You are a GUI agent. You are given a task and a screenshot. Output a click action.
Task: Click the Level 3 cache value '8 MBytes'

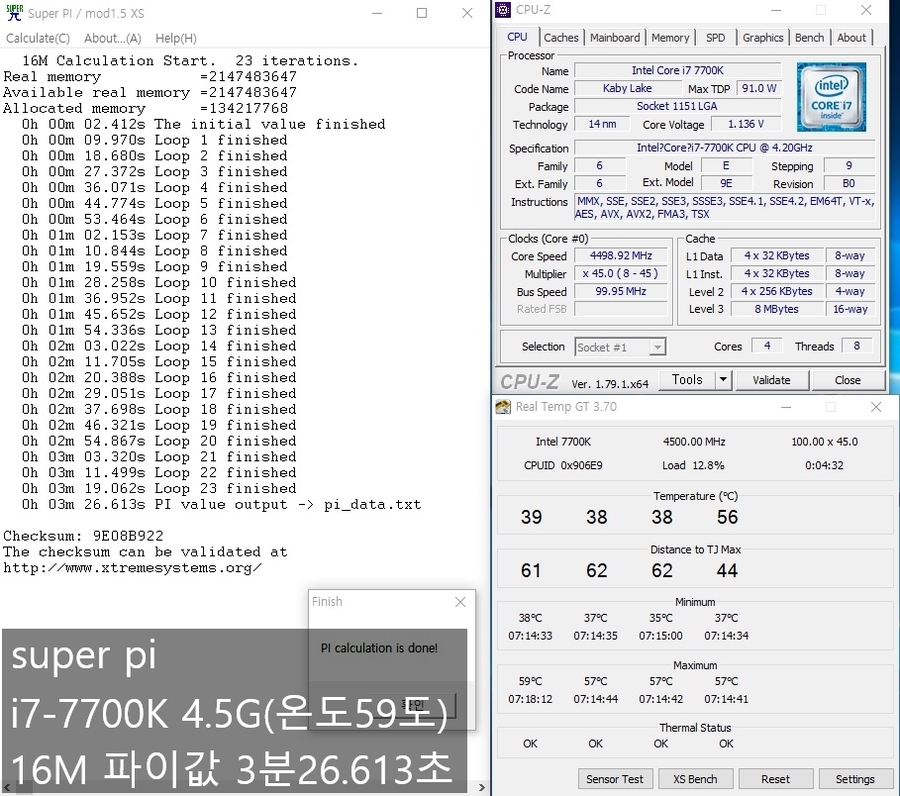[x=777, y=309]
